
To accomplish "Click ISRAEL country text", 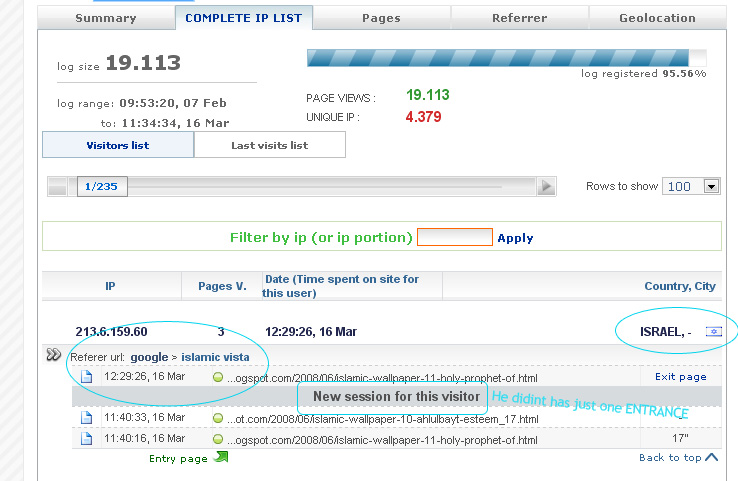I will (661, 332).
